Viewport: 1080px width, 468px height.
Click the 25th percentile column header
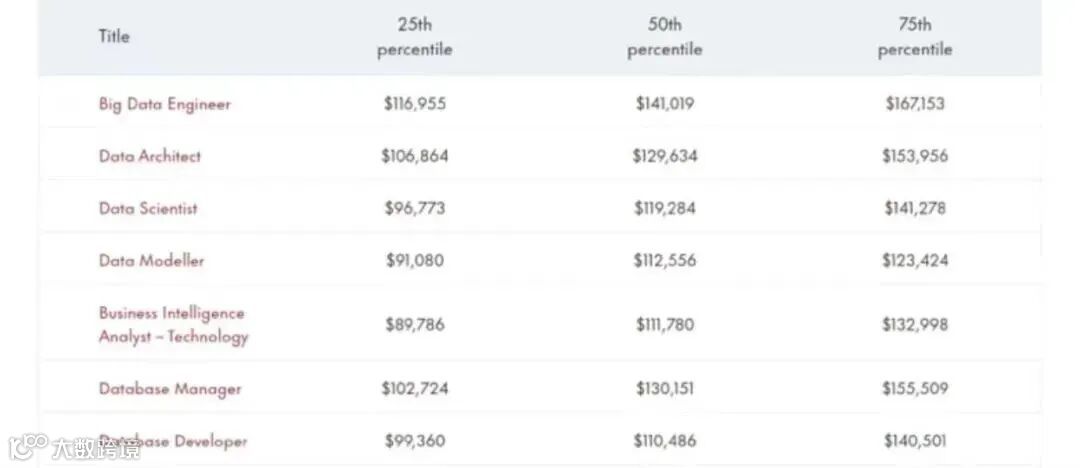pos(414,37)
